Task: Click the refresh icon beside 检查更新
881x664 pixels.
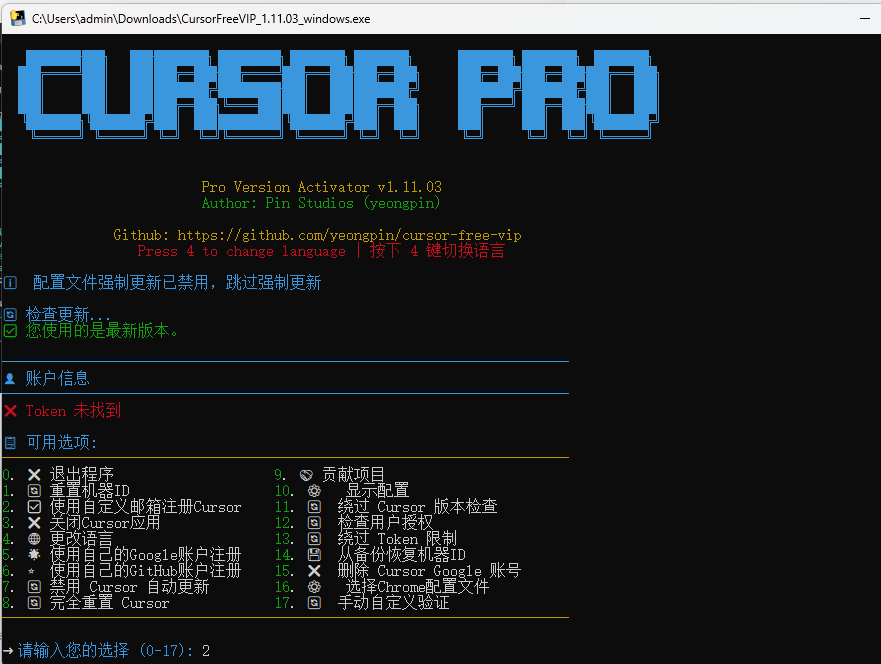Action: [x=10, y=314]
